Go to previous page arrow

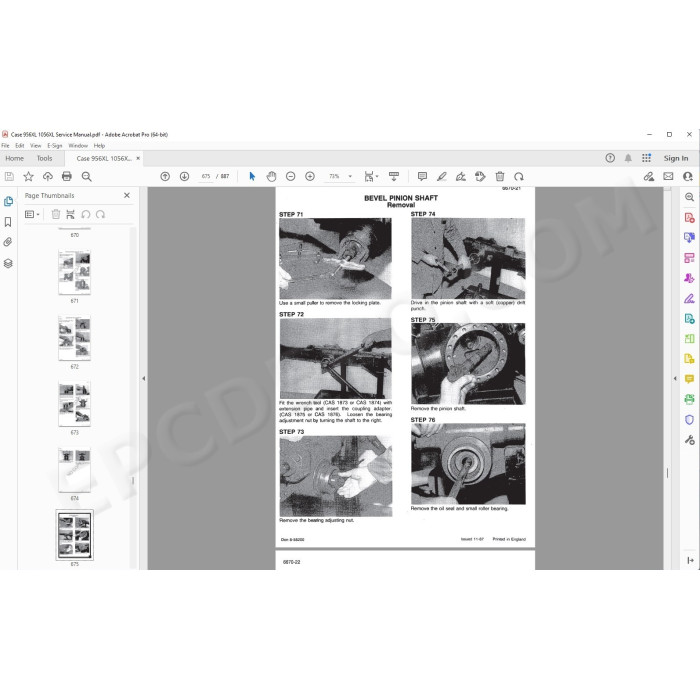point(165,176)
